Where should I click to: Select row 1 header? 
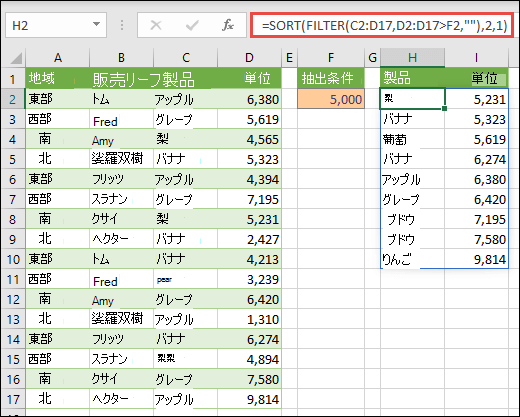click(x=13, y=79)
